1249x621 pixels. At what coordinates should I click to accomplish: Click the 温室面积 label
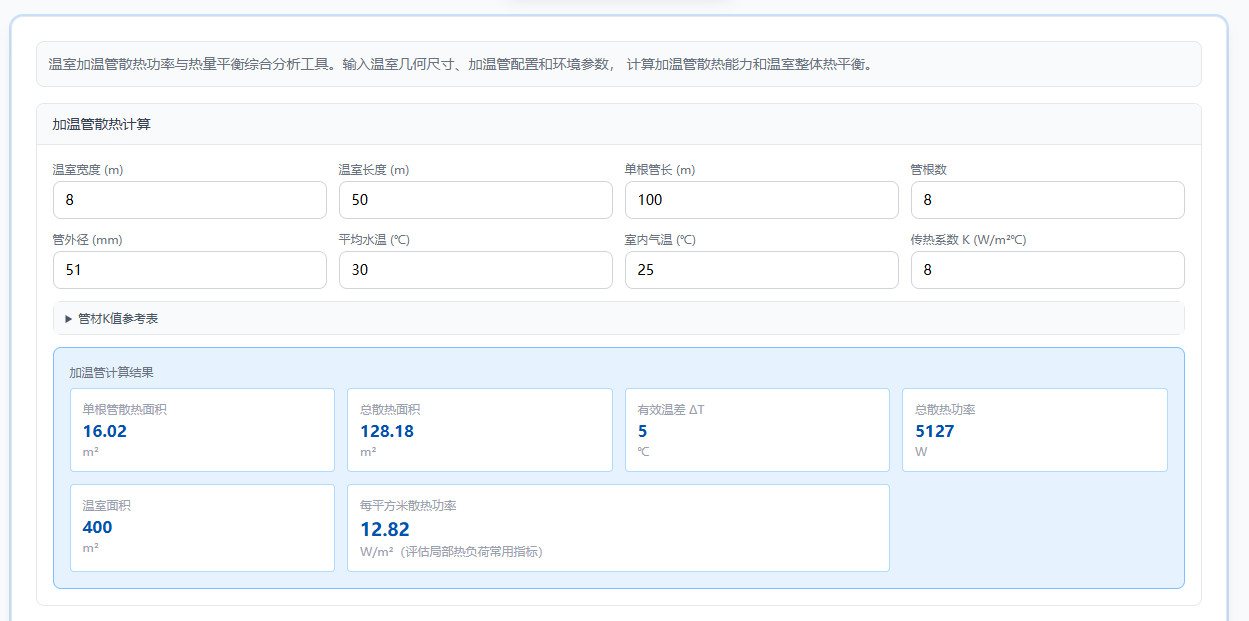[107, 505]
